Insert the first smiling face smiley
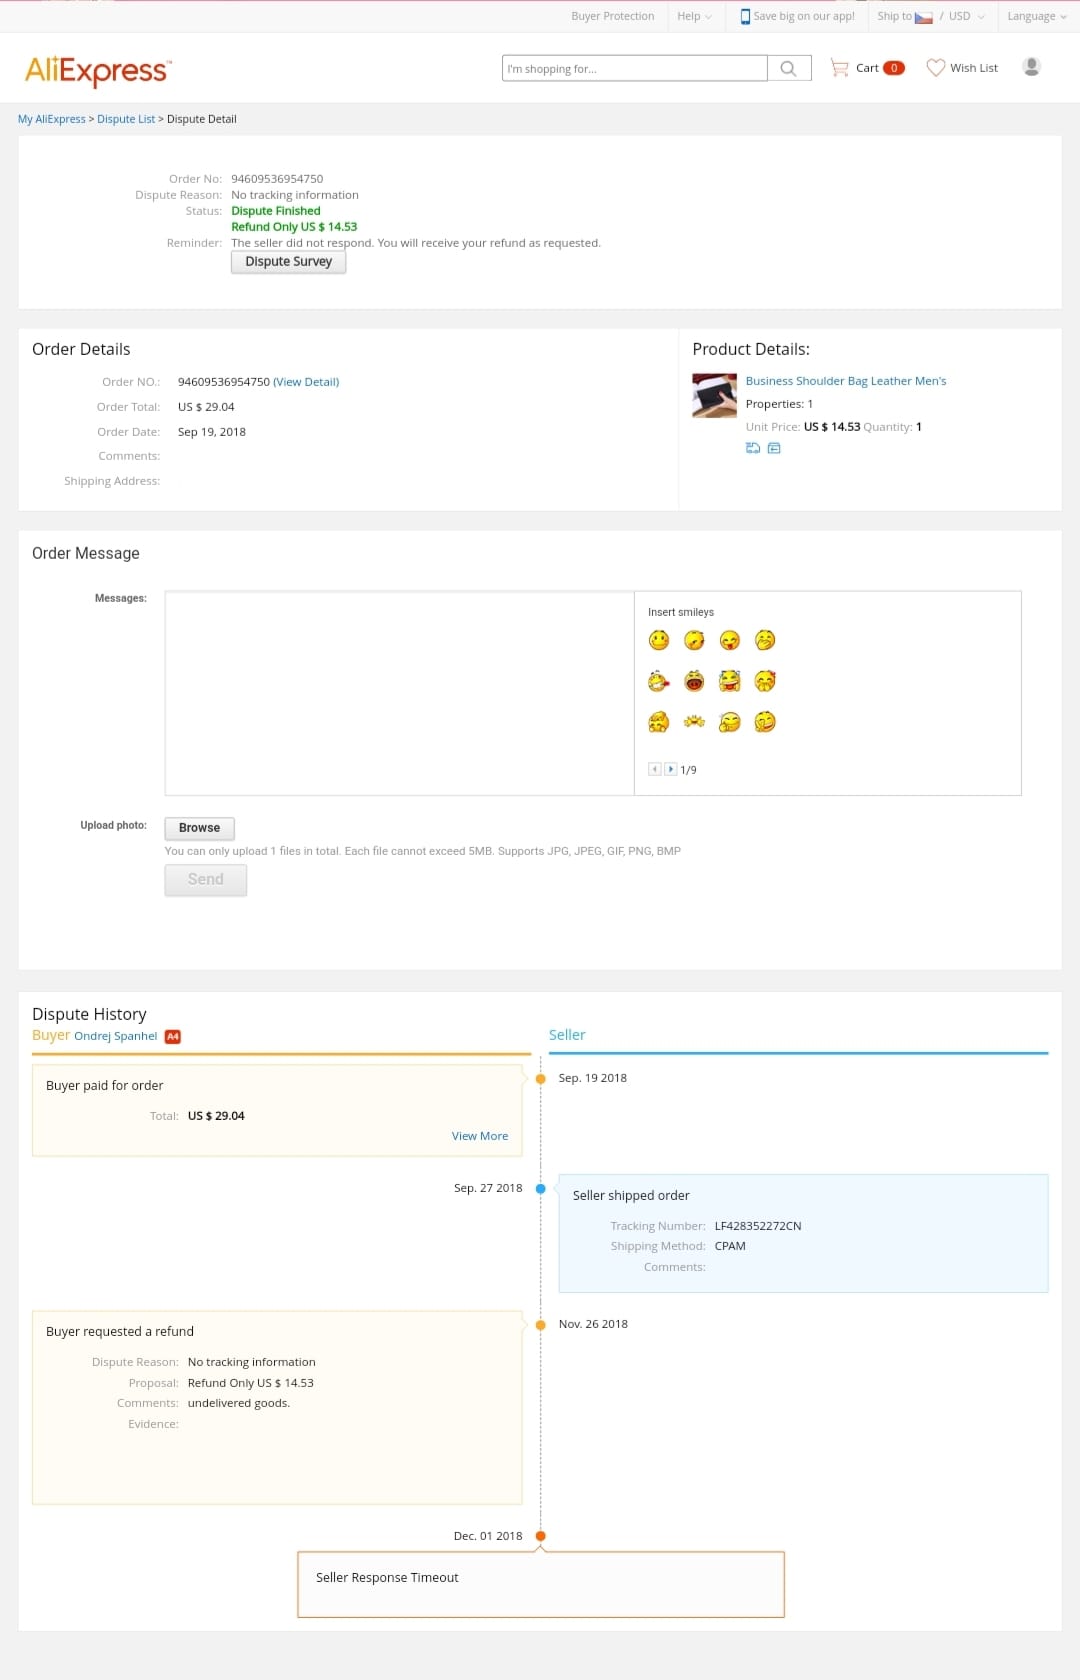The width and height of the screenshot is (1080, 1680). click(x=659, y=640)
